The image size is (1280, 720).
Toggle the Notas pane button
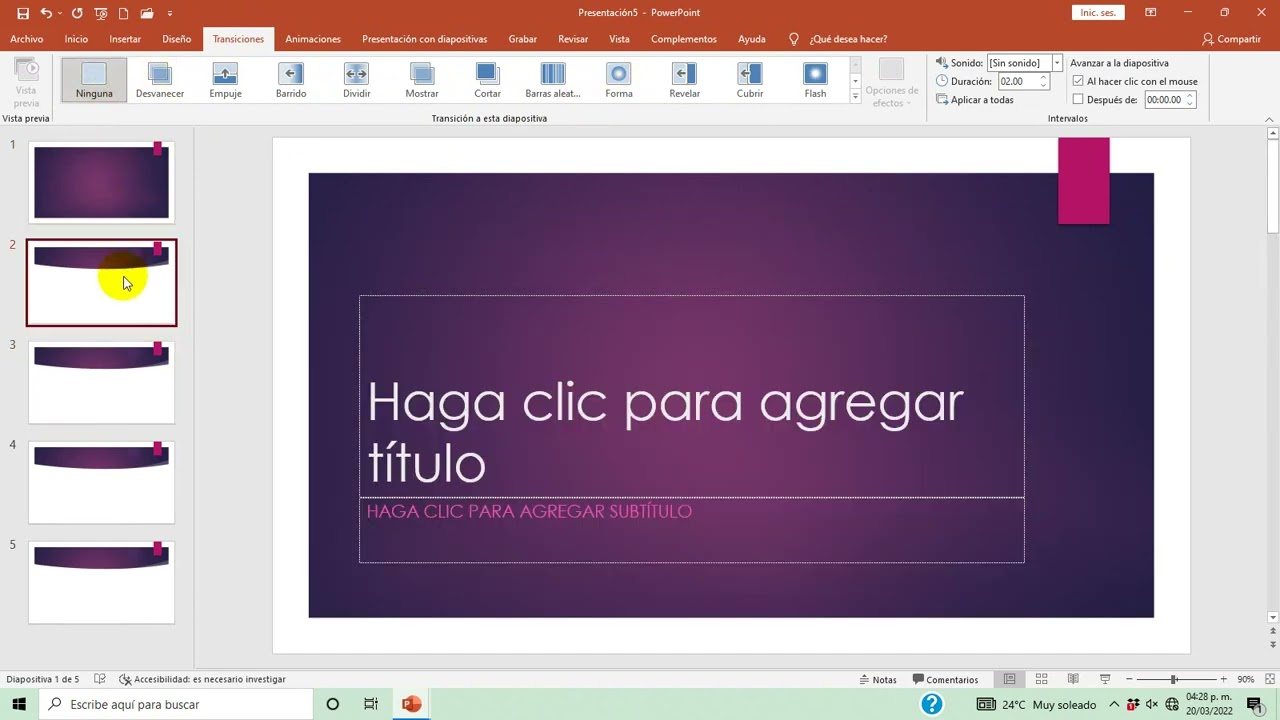click(878, 679)
